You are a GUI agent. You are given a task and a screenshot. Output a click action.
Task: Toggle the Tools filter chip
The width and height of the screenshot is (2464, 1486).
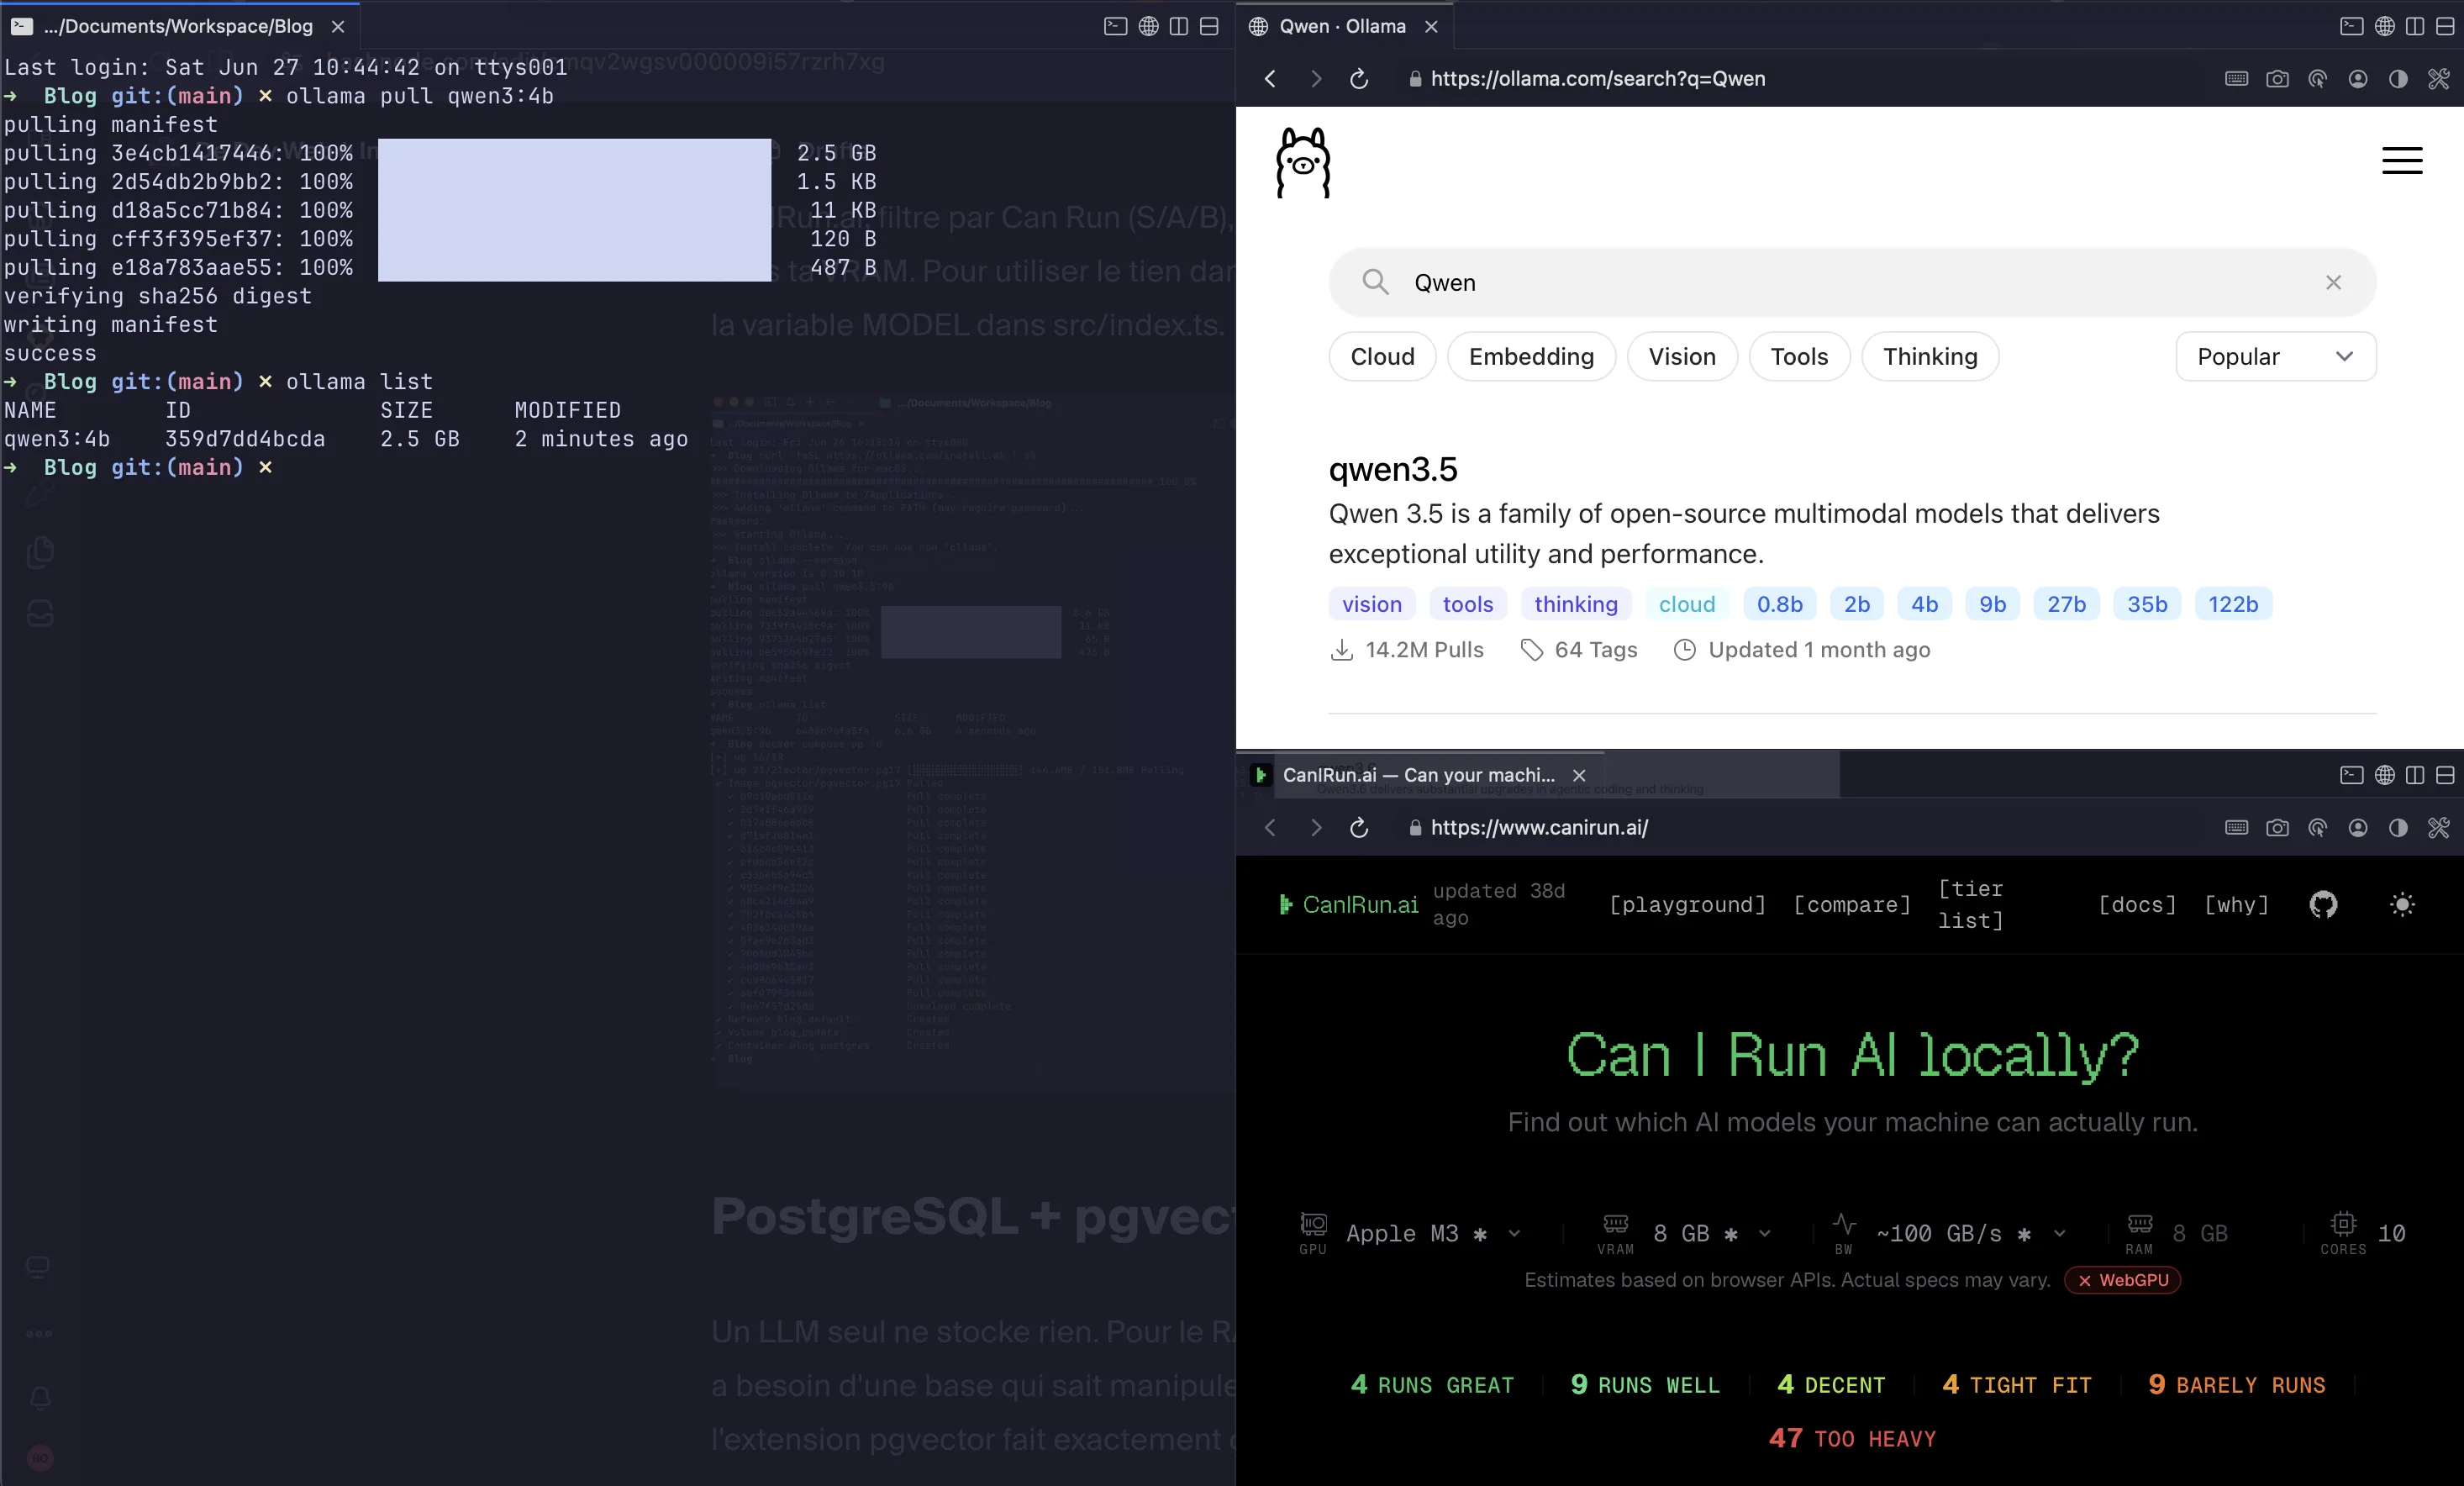(1799, 356)
